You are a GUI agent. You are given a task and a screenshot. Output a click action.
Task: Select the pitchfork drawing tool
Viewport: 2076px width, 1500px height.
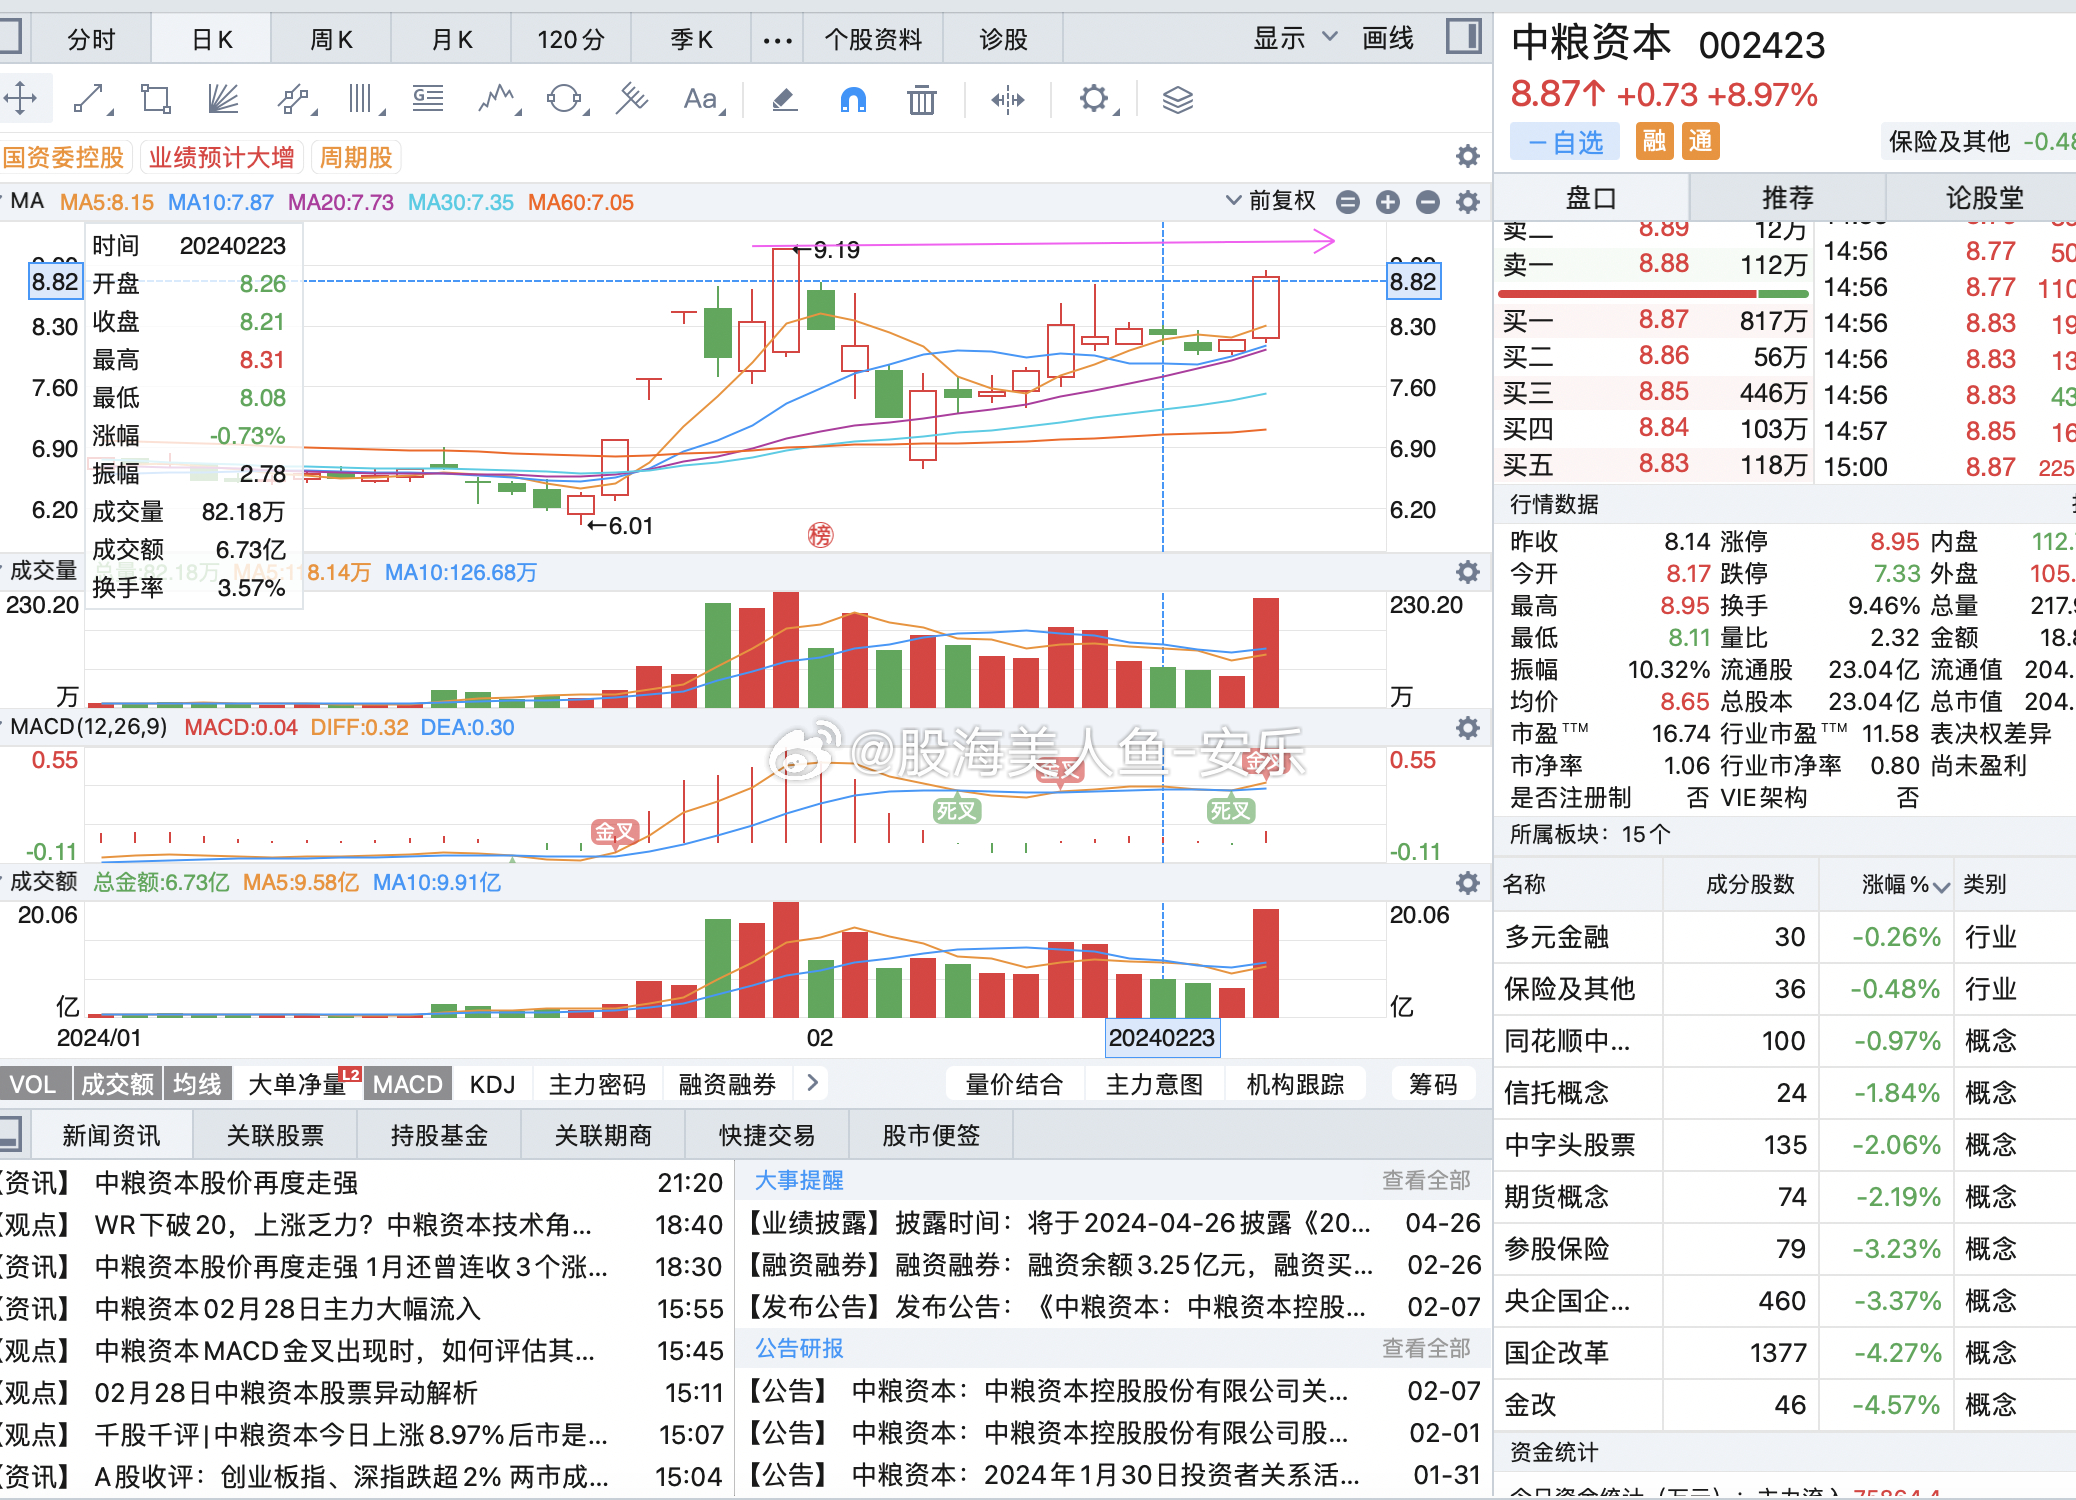tap(632, 99)
